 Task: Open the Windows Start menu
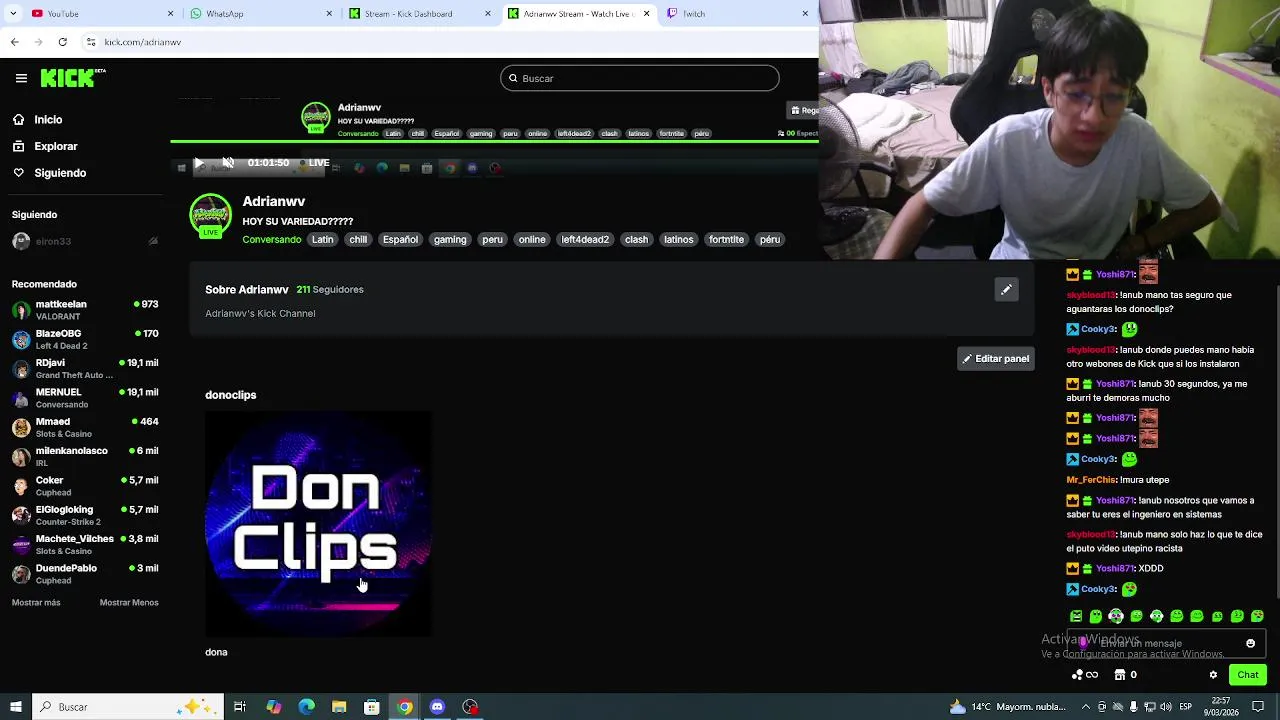(14, 707)
